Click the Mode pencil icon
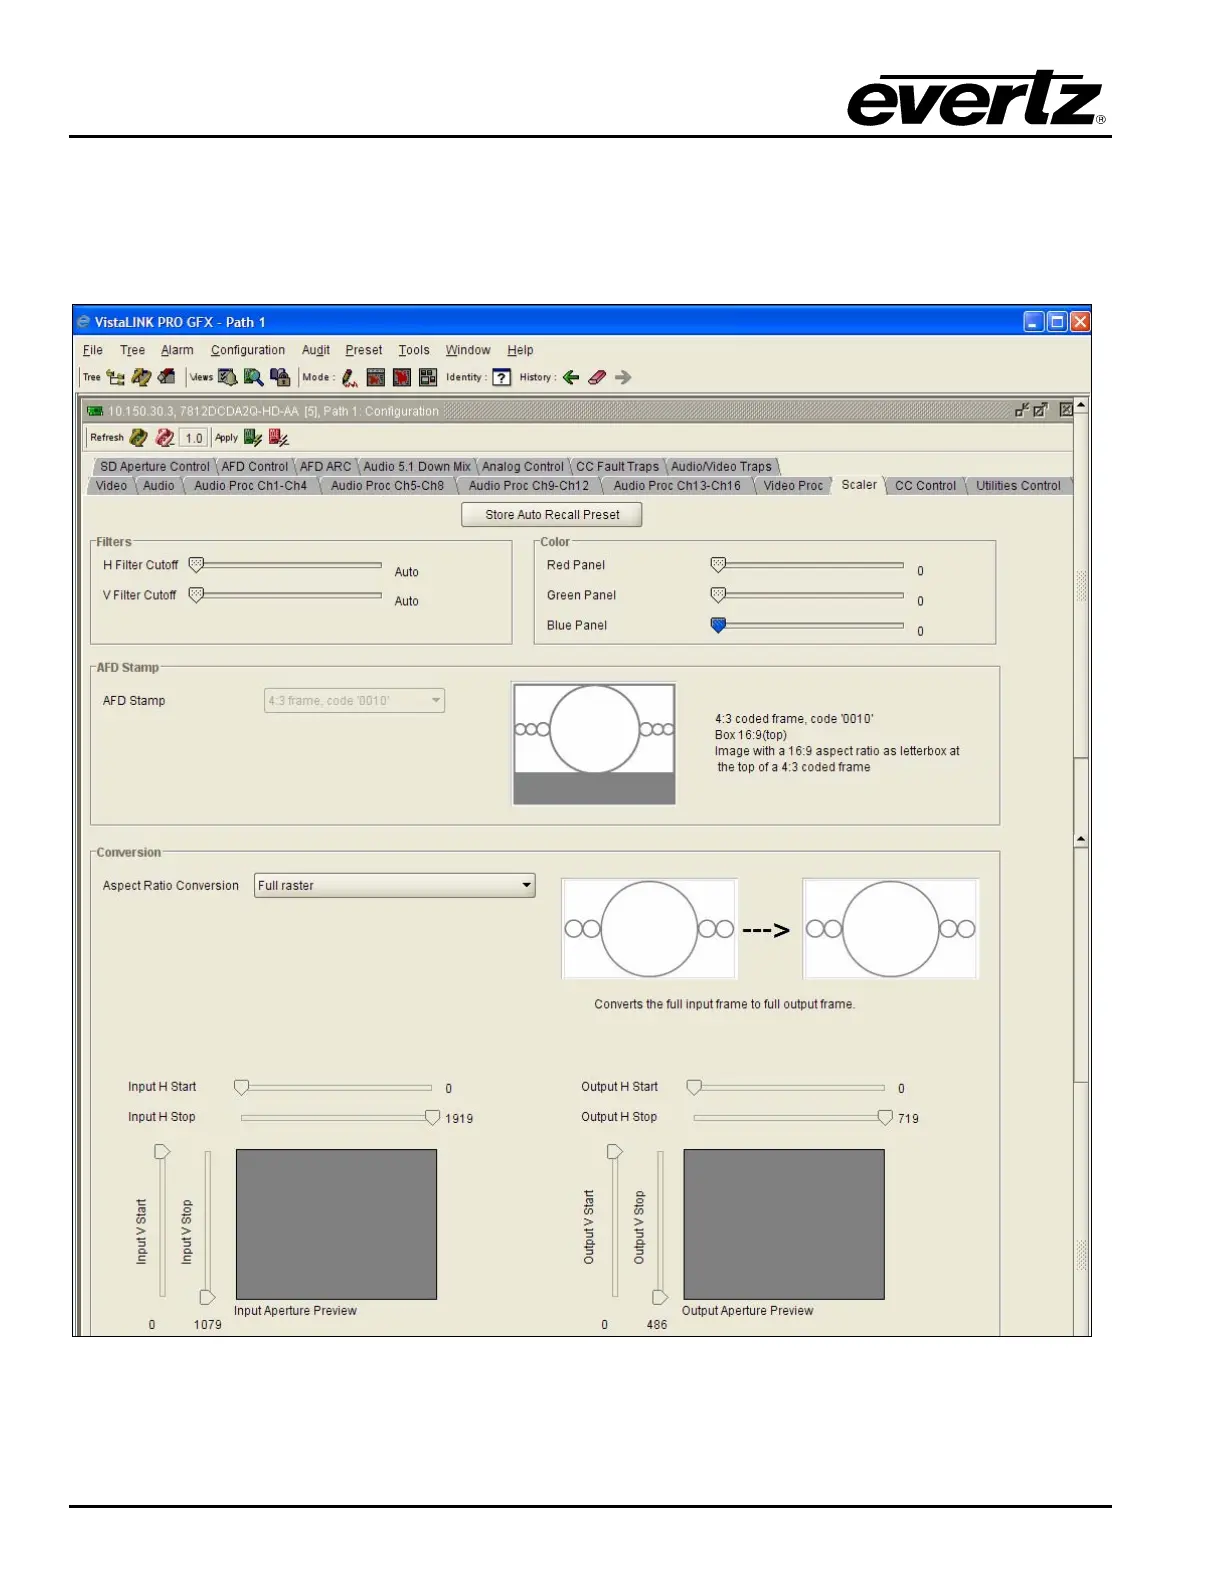1224x1584 pixels. click(x=349, y=377)
